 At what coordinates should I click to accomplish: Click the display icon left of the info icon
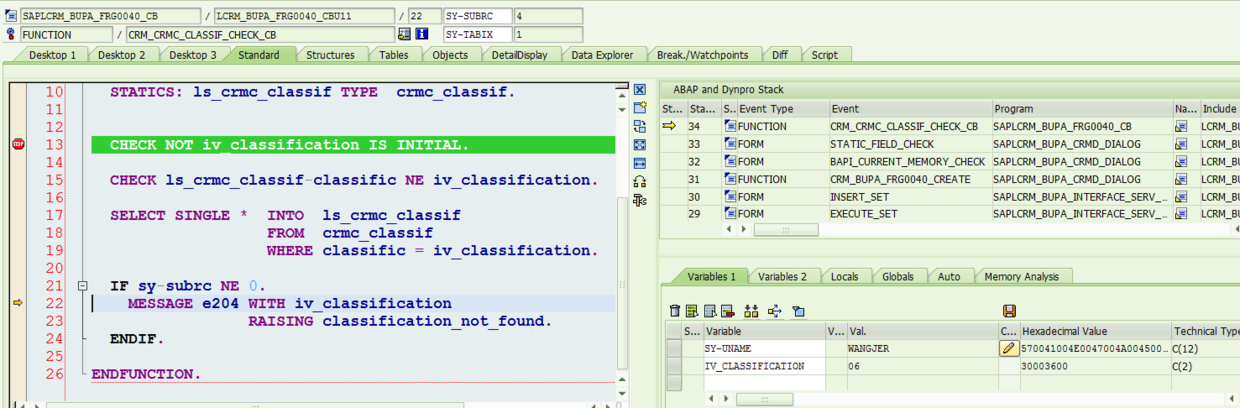(x=404, y=34)
